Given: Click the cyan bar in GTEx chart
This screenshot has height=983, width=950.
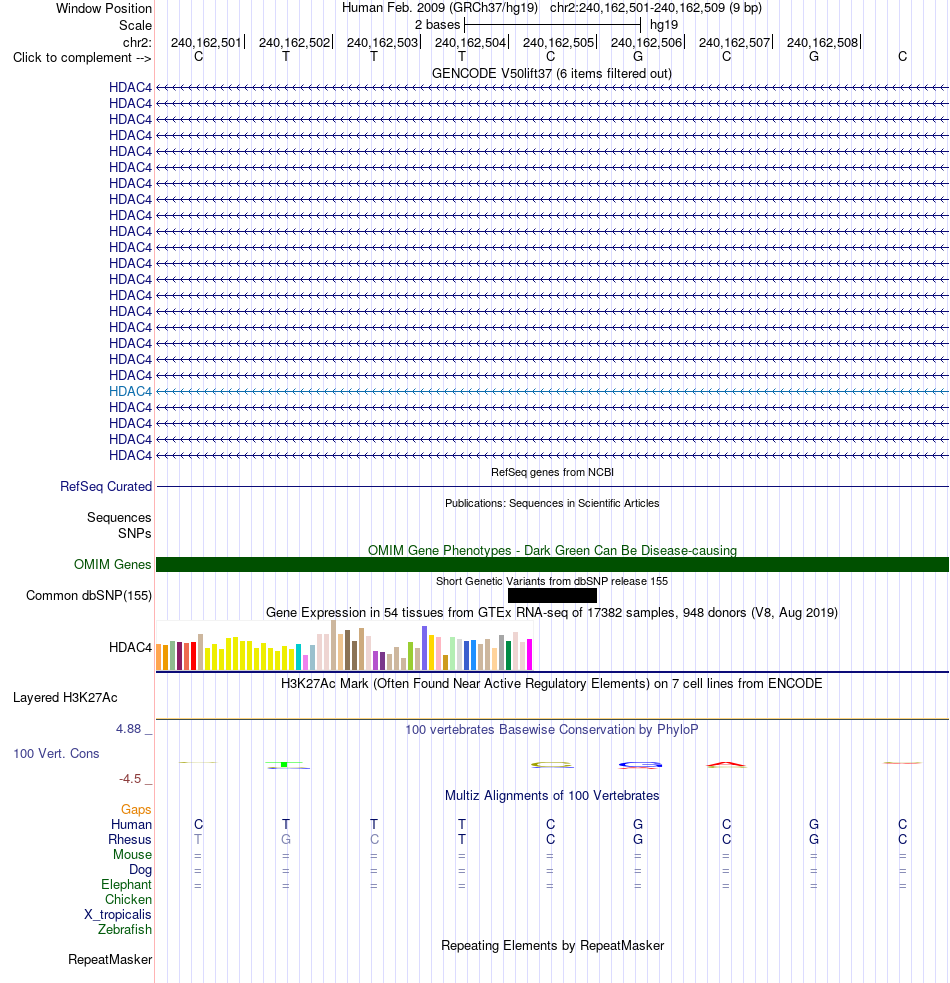Looking at the screenshot, I should click(x=298, y=657).
